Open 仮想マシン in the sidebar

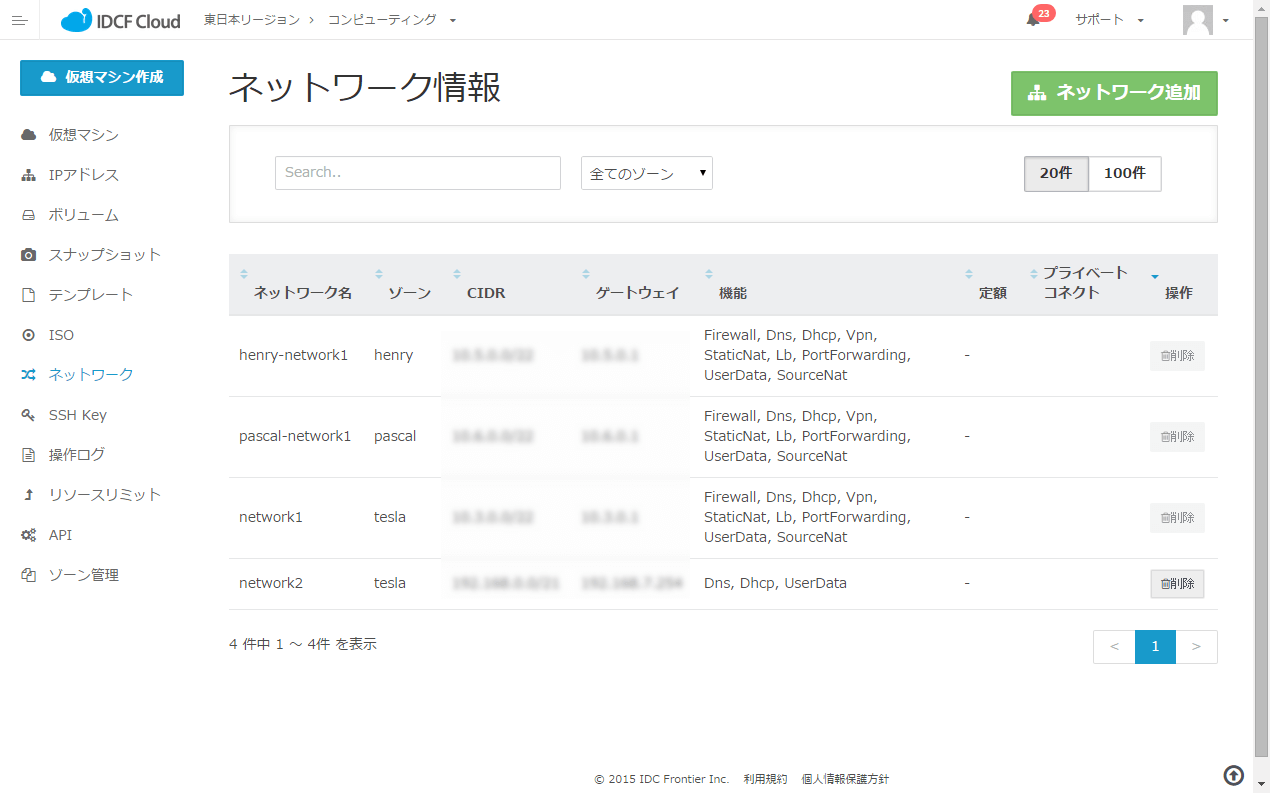tap(83, 135)
